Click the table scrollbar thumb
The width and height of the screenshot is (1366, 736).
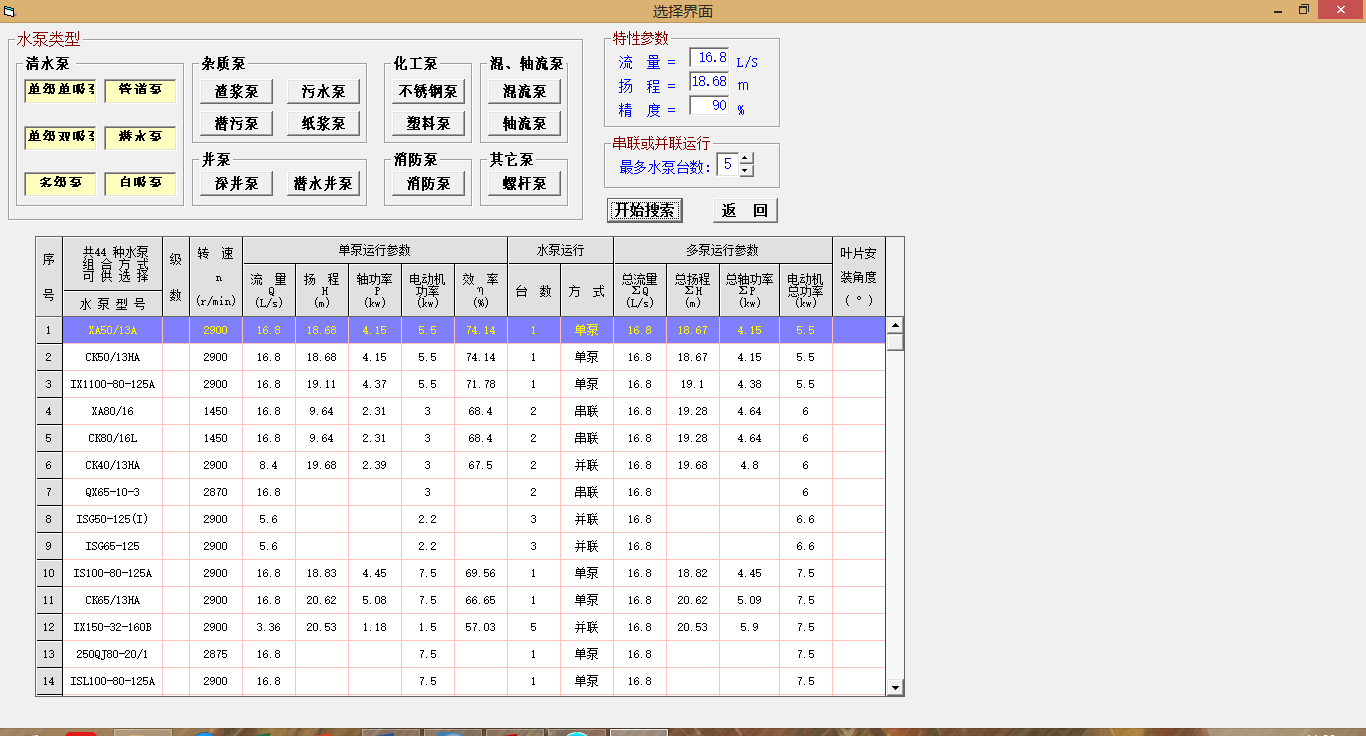895,342
